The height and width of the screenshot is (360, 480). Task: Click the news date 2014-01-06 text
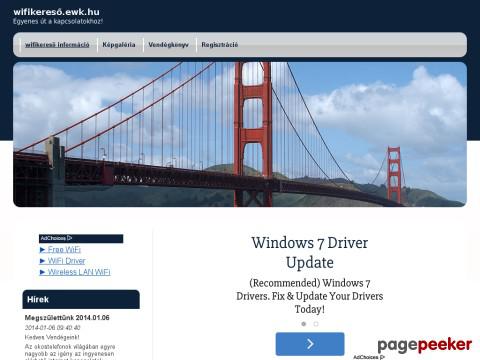click(x=52, y=328)
